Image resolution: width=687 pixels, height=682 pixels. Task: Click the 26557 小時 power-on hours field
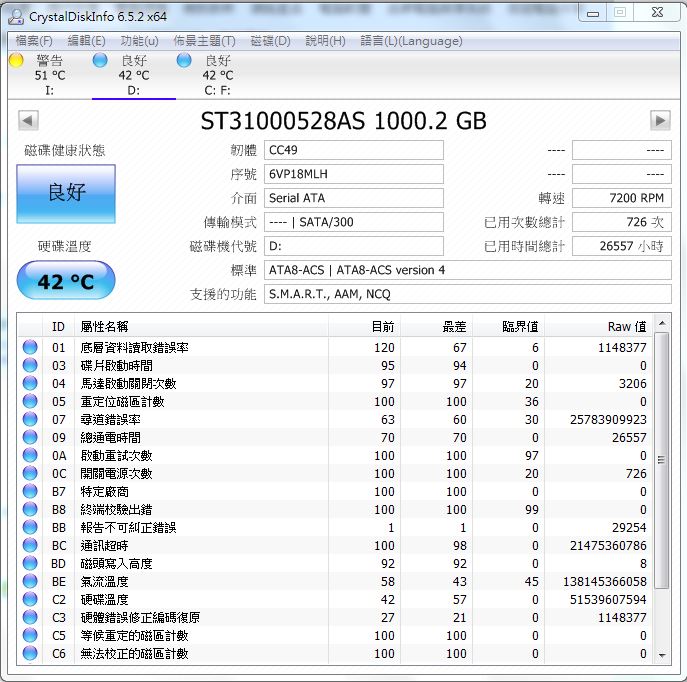(622, 246)
